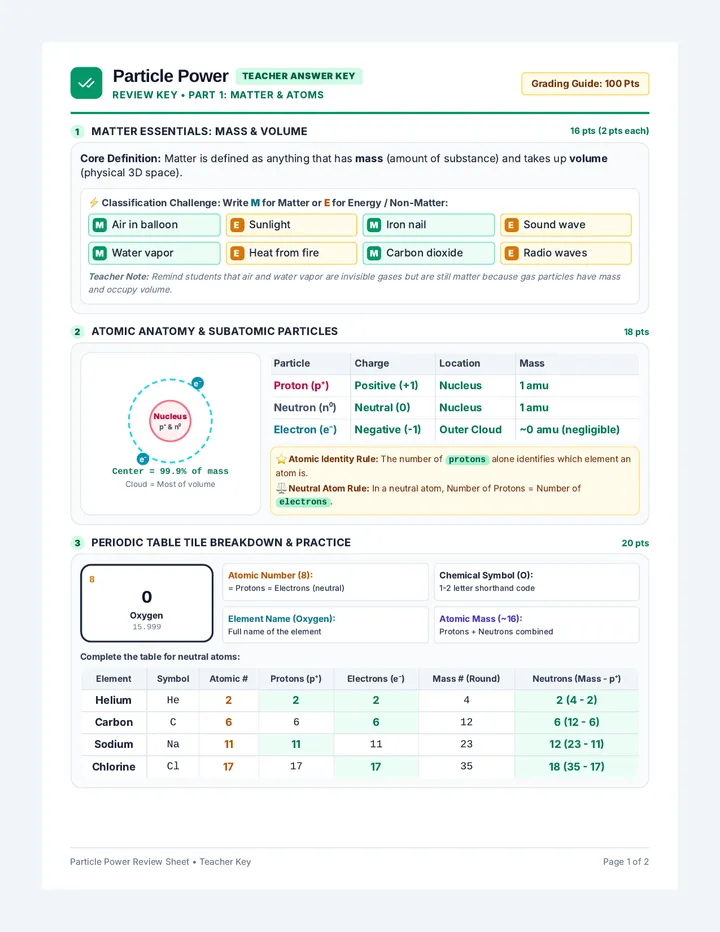Click the section 3 number badge
Viewport: 720px width, 932px height.
(77, 543)
